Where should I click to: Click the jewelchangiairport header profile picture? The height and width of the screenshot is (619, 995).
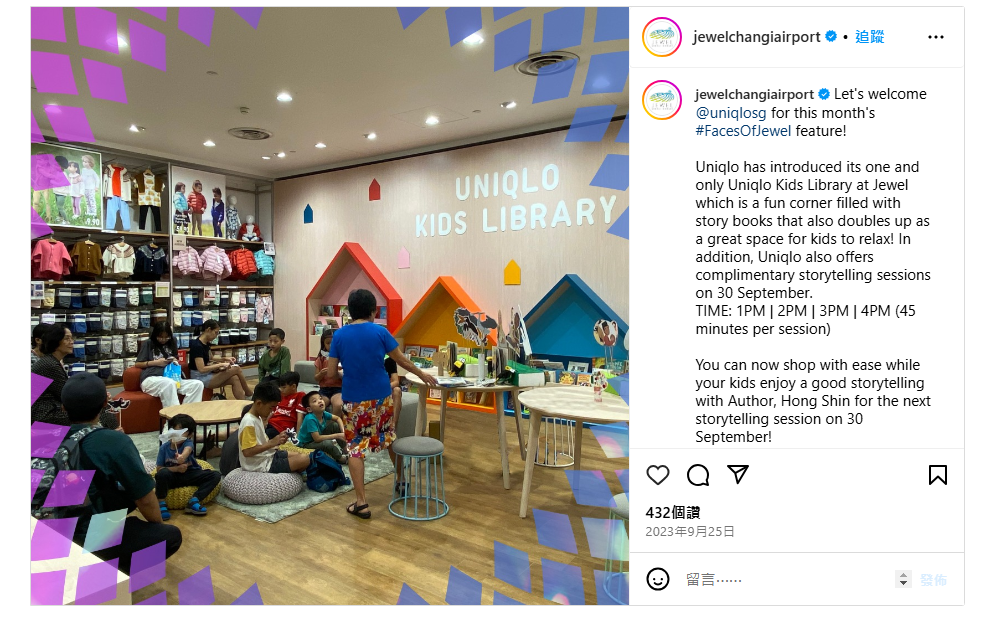(662, 37)
